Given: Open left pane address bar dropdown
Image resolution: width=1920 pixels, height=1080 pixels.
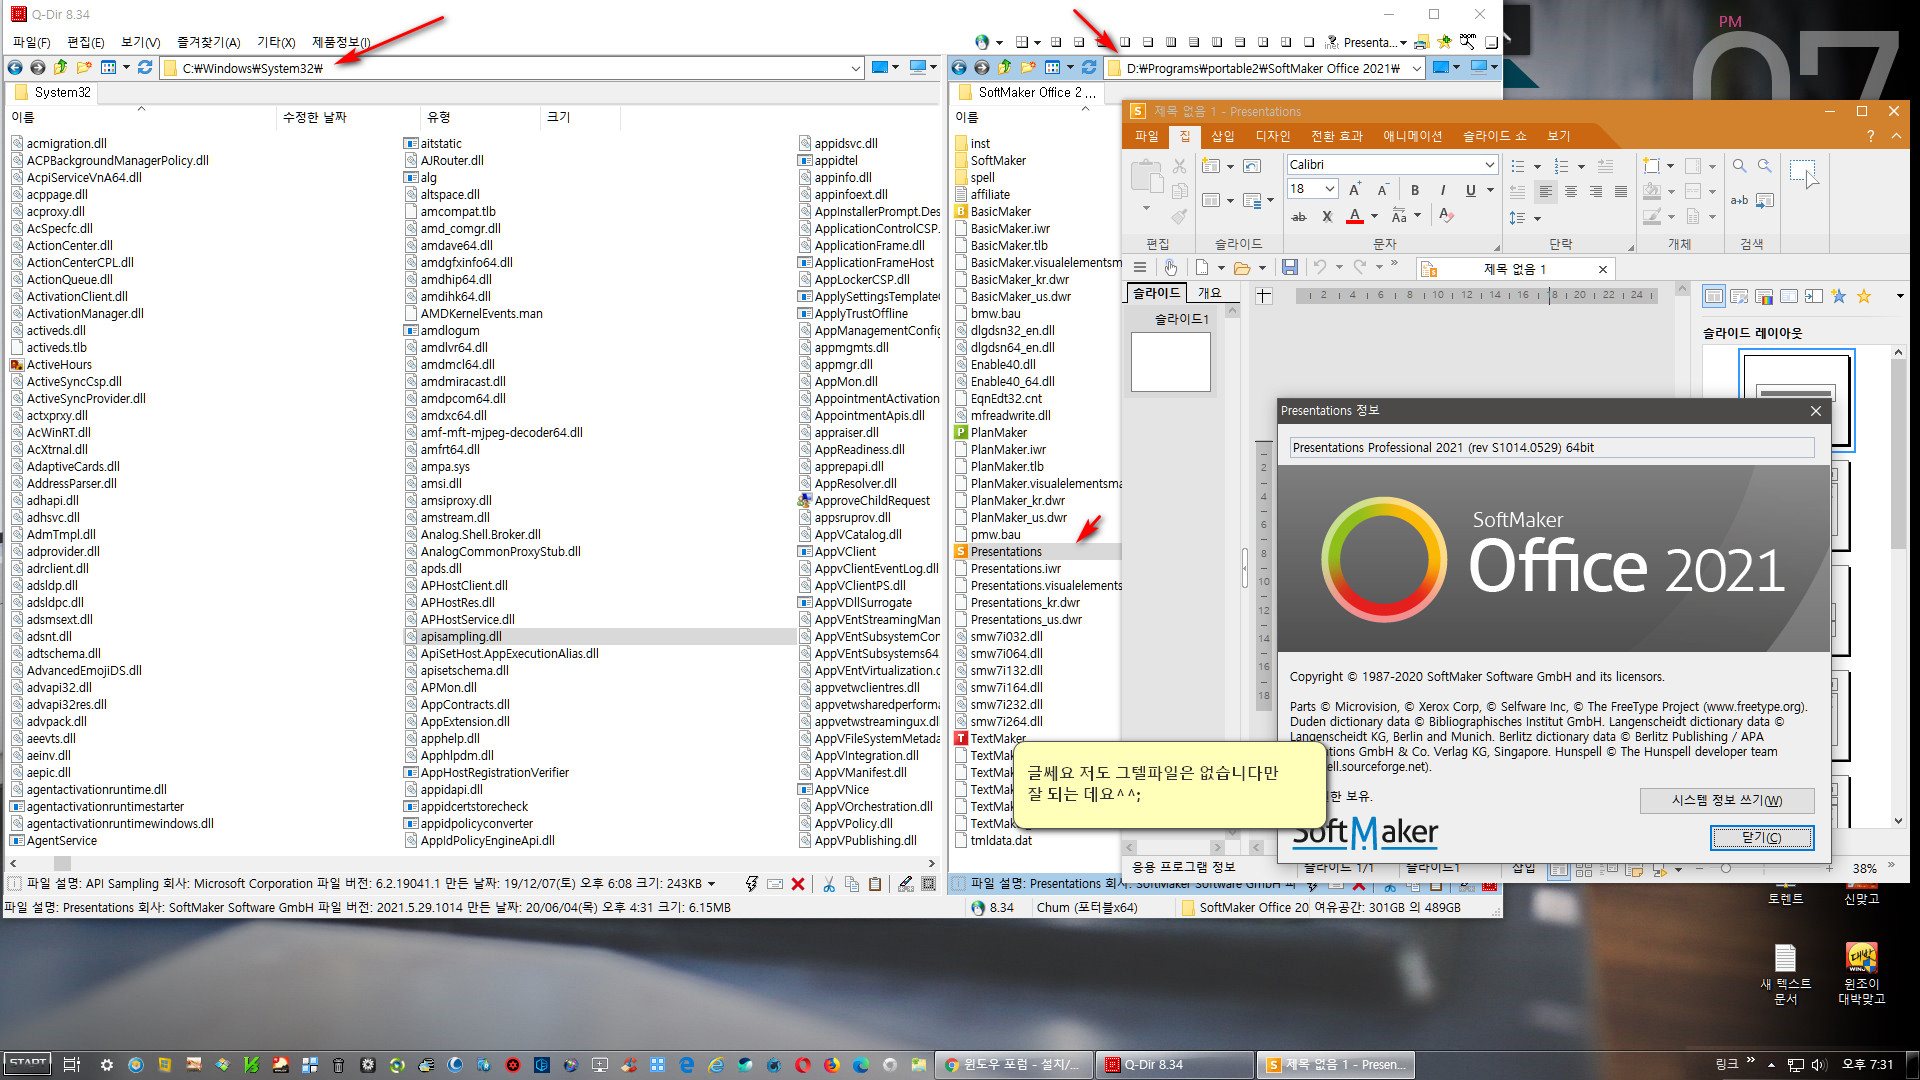Looking at the screenshot, I should tap(856, 68).
